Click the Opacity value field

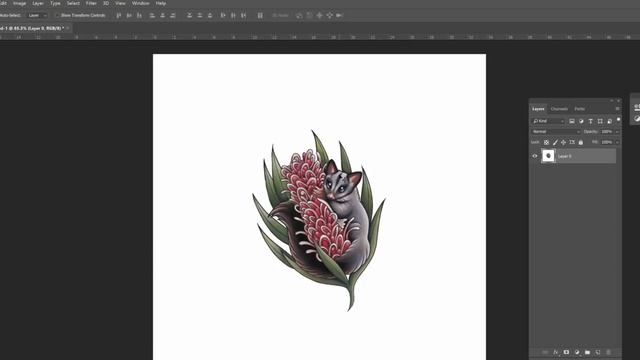(x=607, y=132)
